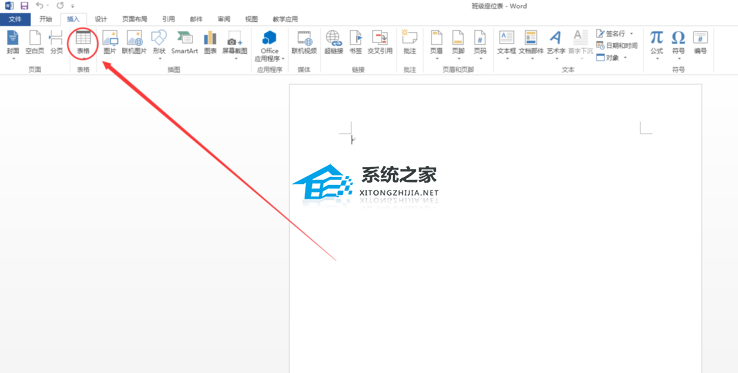
Task: Insert a blank page with 空白页
Action: [35, 42]
